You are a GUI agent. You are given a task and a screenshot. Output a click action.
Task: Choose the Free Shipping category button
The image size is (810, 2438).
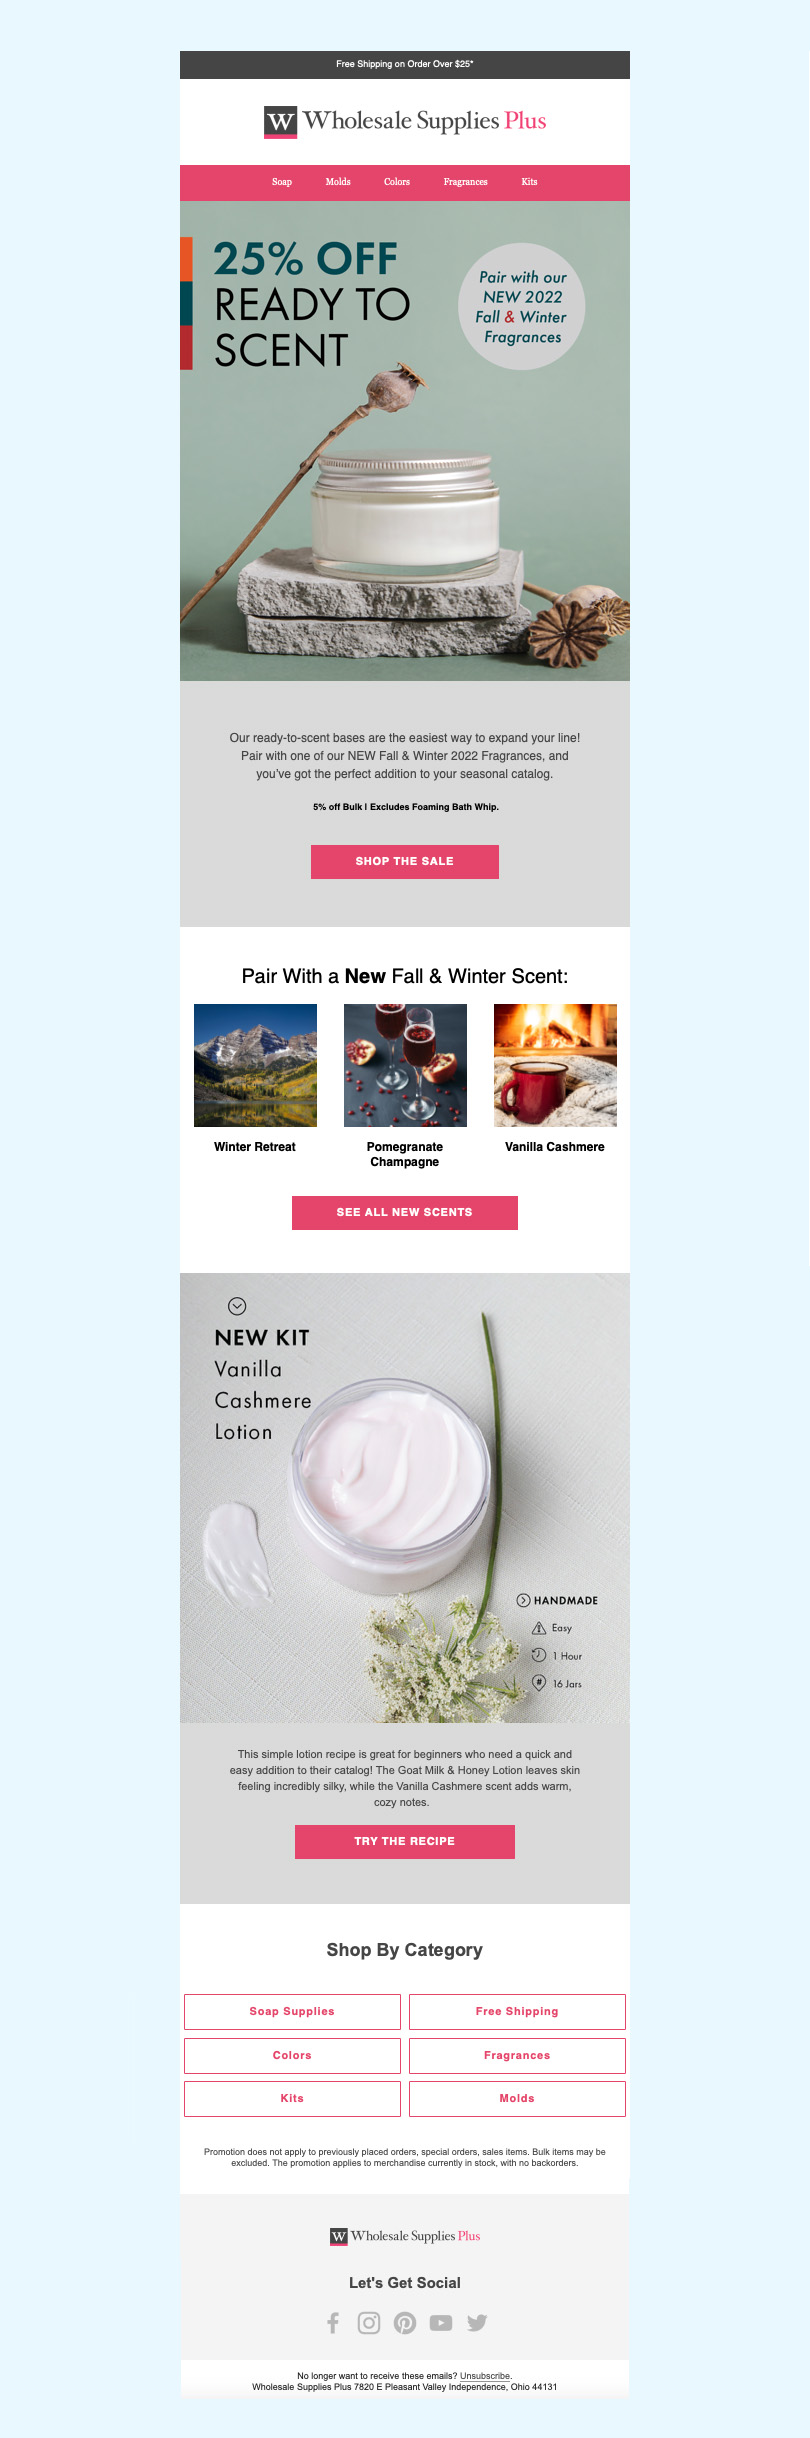tap(517, 2011)
